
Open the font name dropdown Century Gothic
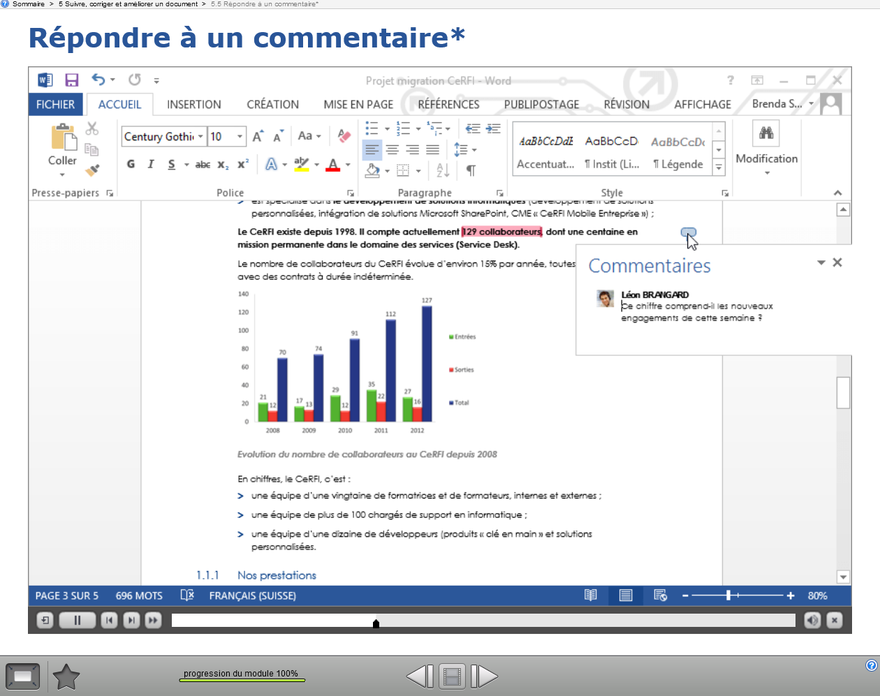[x=201, y=137]
